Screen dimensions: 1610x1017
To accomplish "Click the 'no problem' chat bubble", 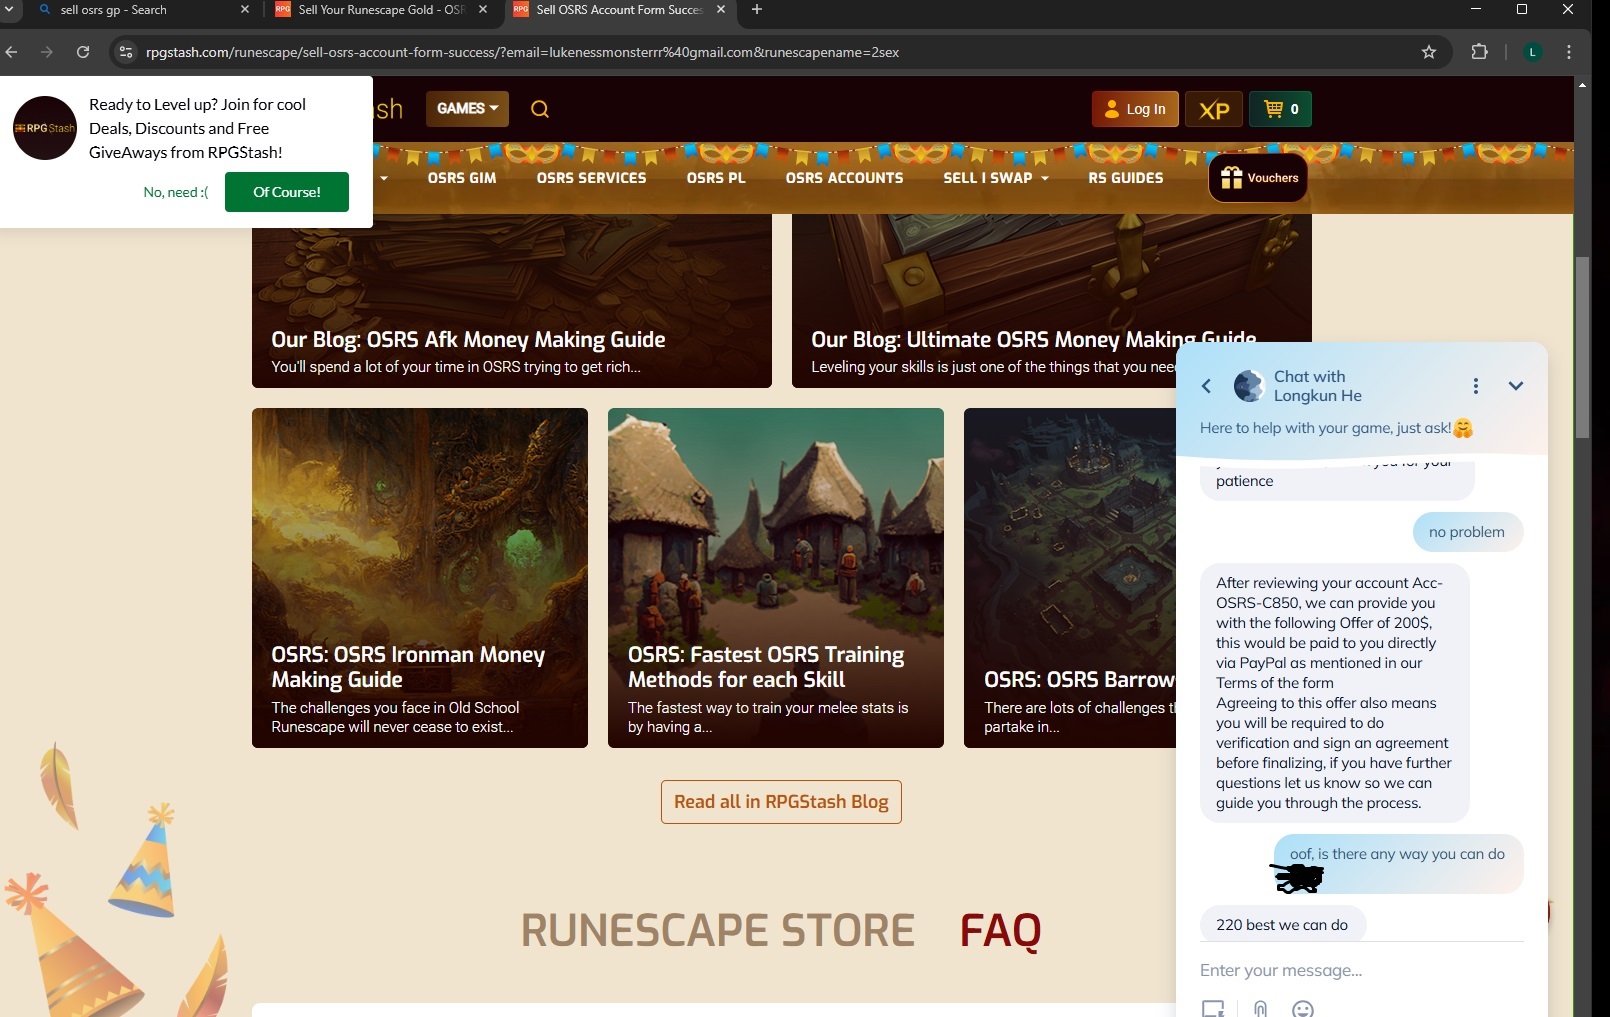I will tap(1467, 532).
